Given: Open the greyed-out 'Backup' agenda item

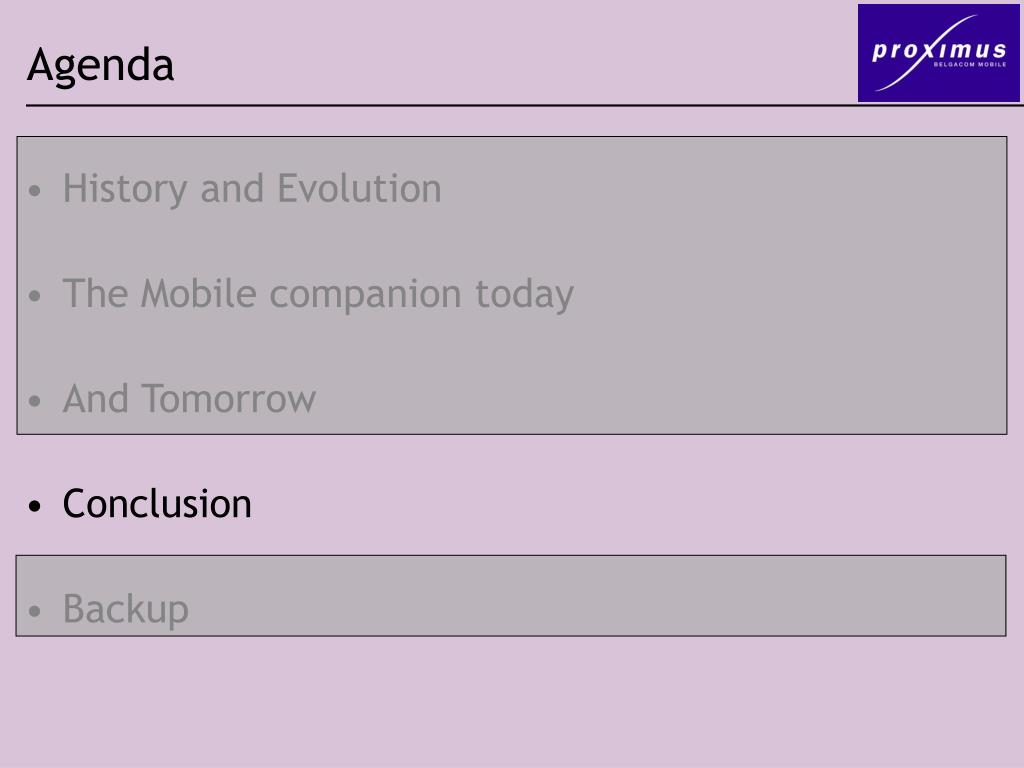Looking at the screenshot, I should coord(126,610).
